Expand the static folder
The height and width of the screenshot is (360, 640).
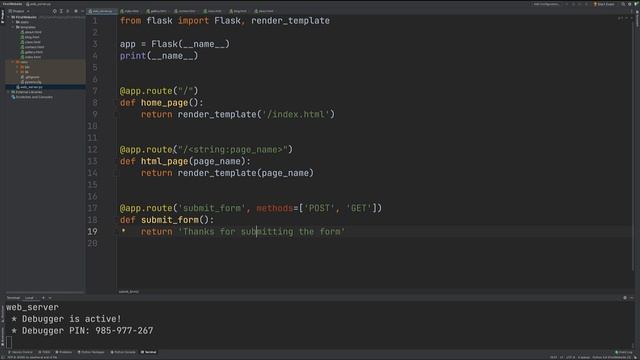coord(13,22)
